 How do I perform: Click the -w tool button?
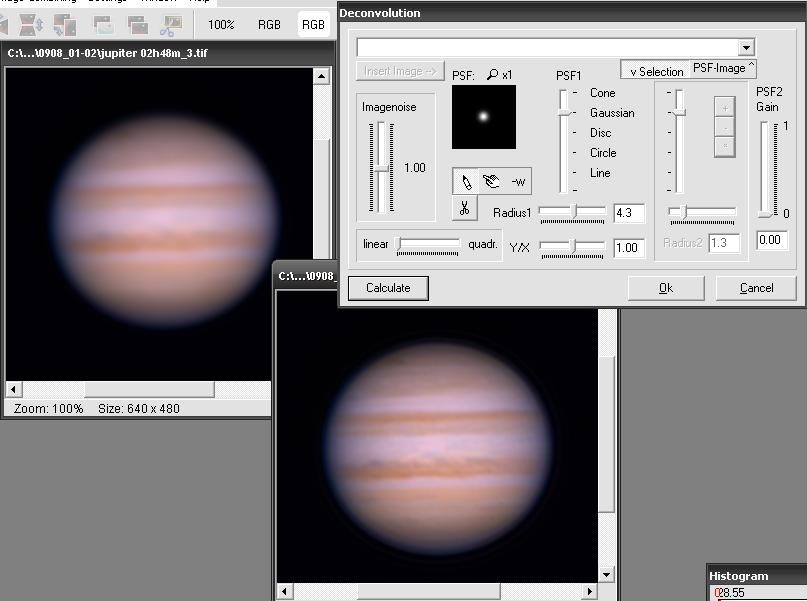[x=518, y=182]
